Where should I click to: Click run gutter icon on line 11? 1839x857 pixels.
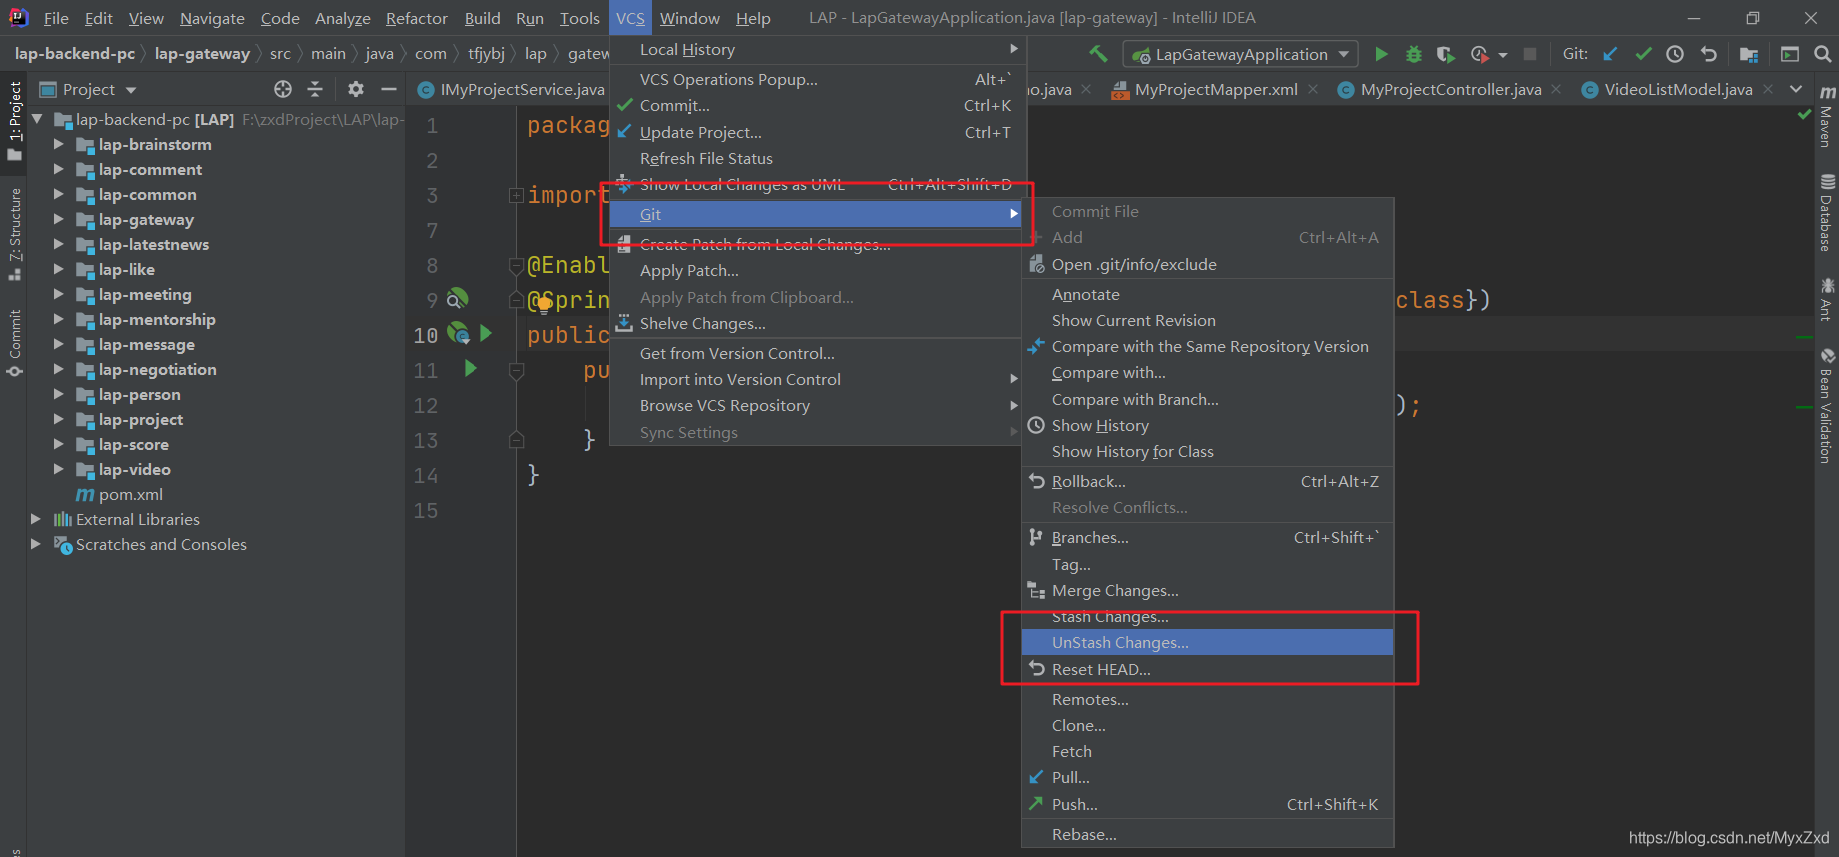470,369
